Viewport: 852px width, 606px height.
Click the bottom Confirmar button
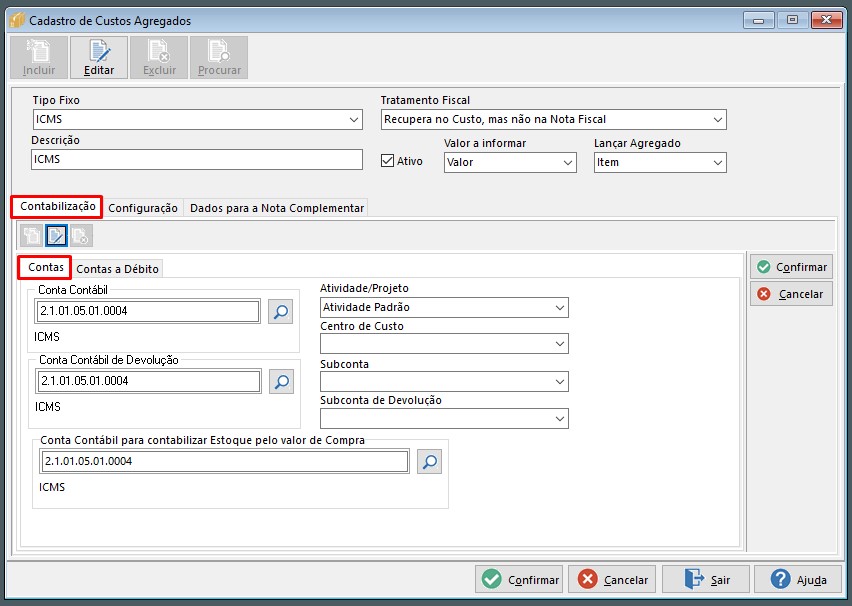click(x=520, y=579)
